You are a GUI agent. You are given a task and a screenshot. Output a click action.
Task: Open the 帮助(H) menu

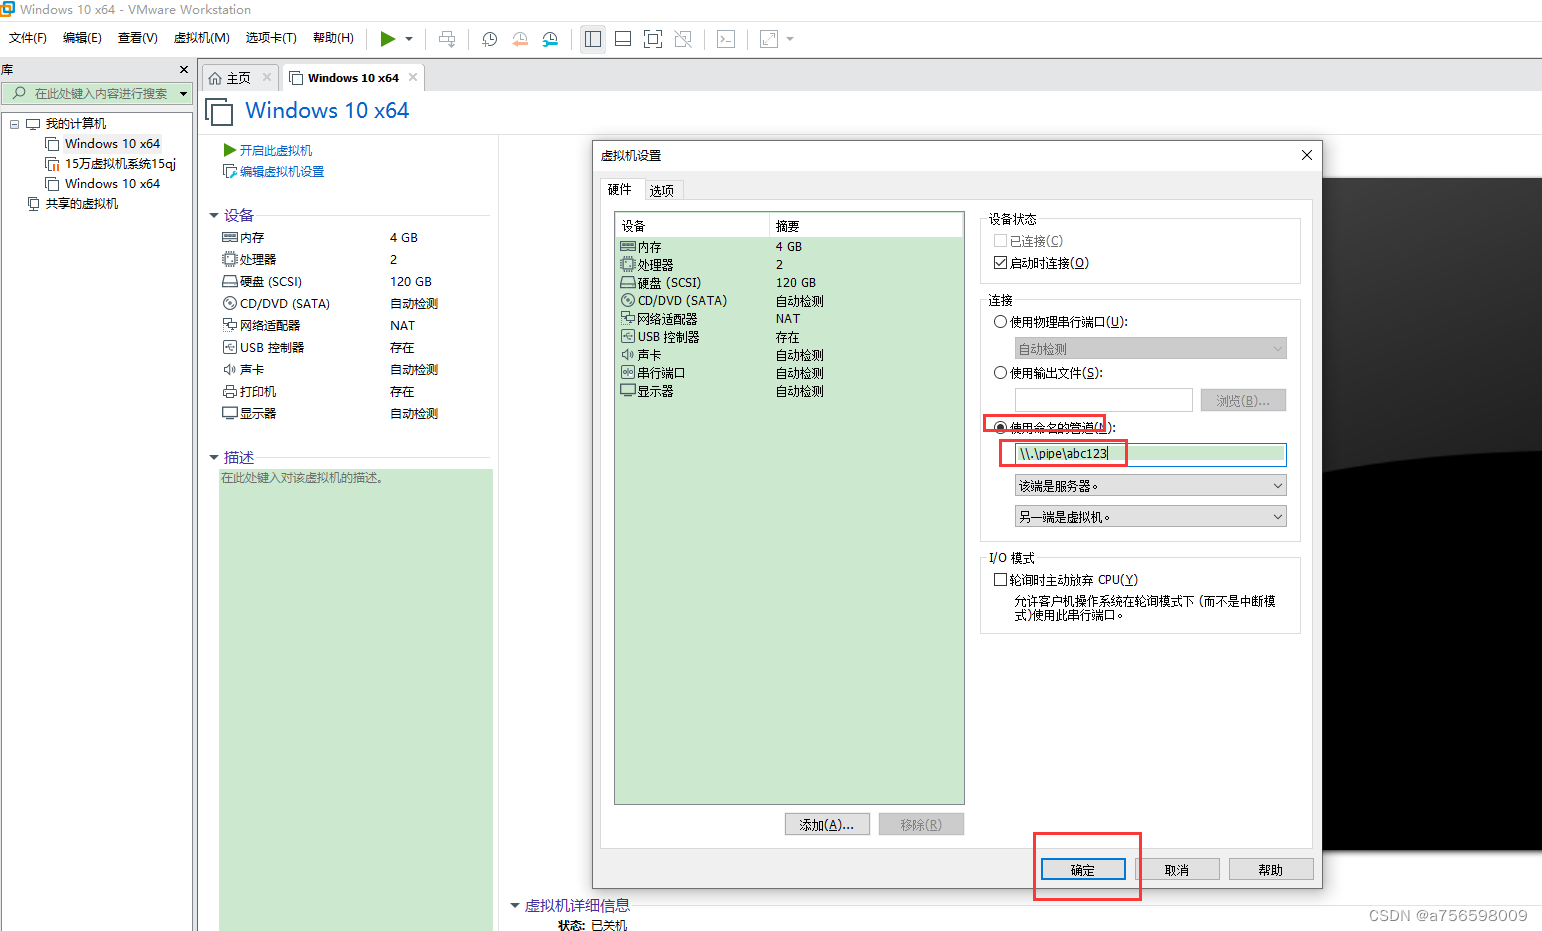pos(333,38)
